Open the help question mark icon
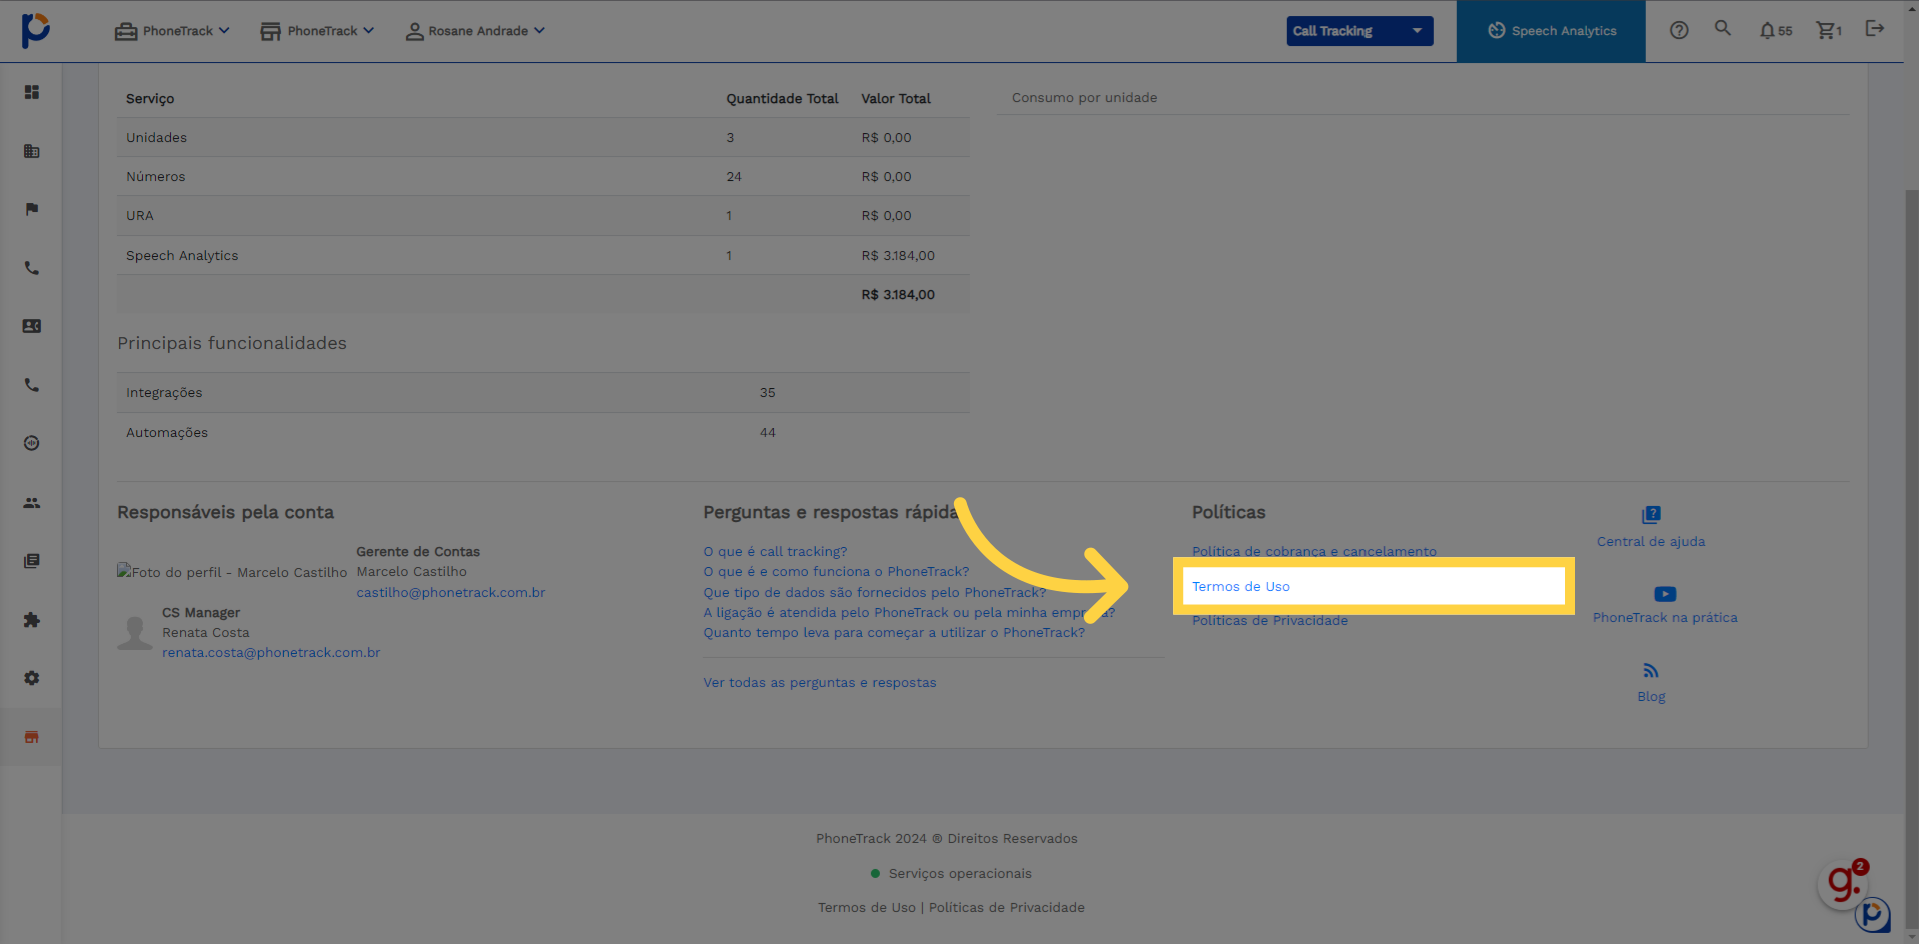 [1679, 30]
